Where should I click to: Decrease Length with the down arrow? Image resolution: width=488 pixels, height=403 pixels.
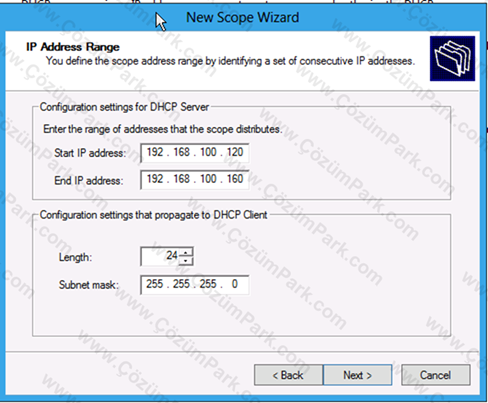point(186,261)
